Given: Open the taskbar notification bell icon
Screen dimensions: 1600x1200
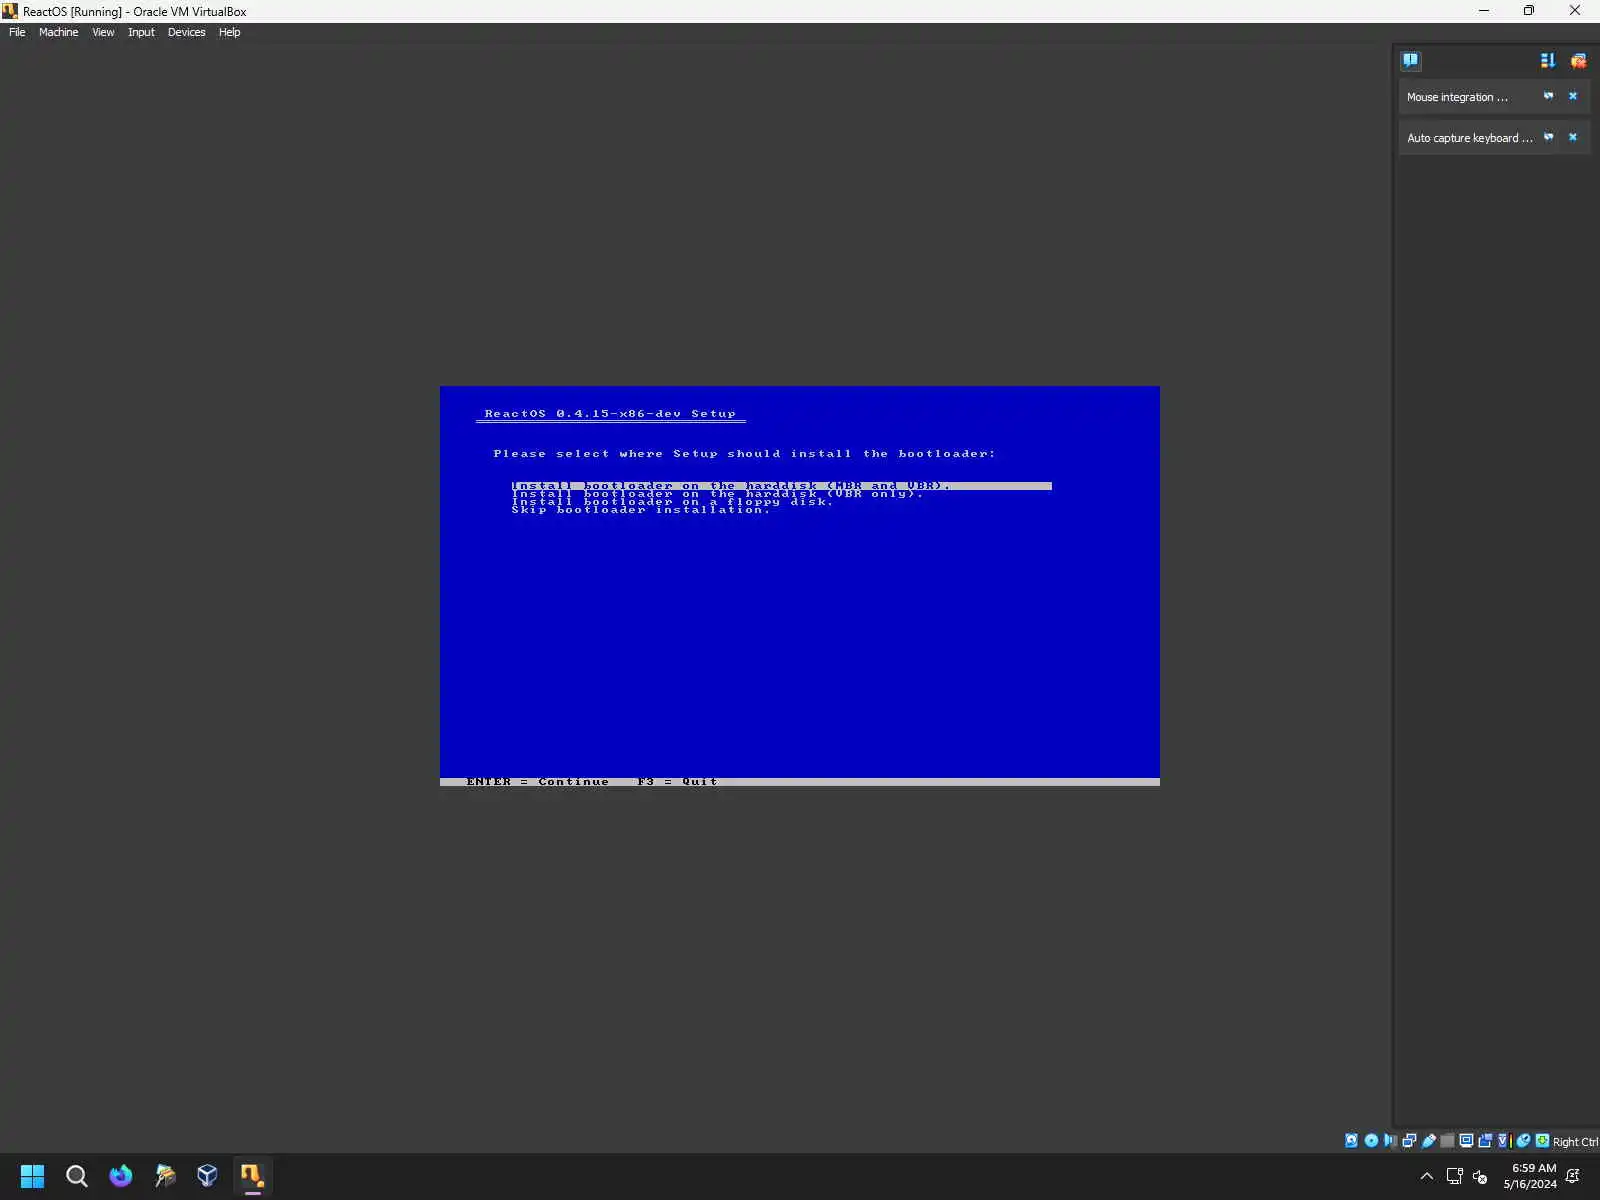Looking at the screenshot, I should click(x=1573, y=1176).
